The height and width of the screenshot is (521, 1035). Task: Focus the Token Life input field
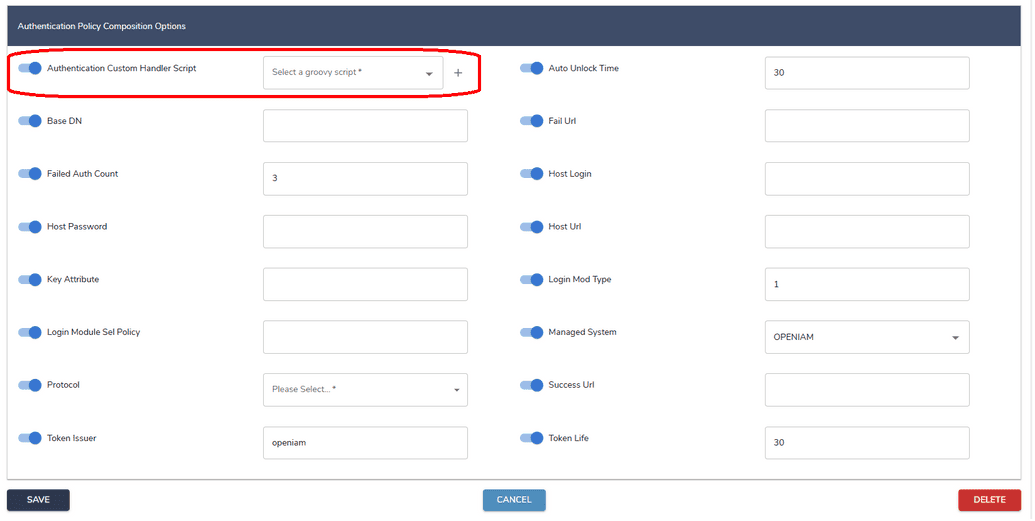(x=866, y=443)
